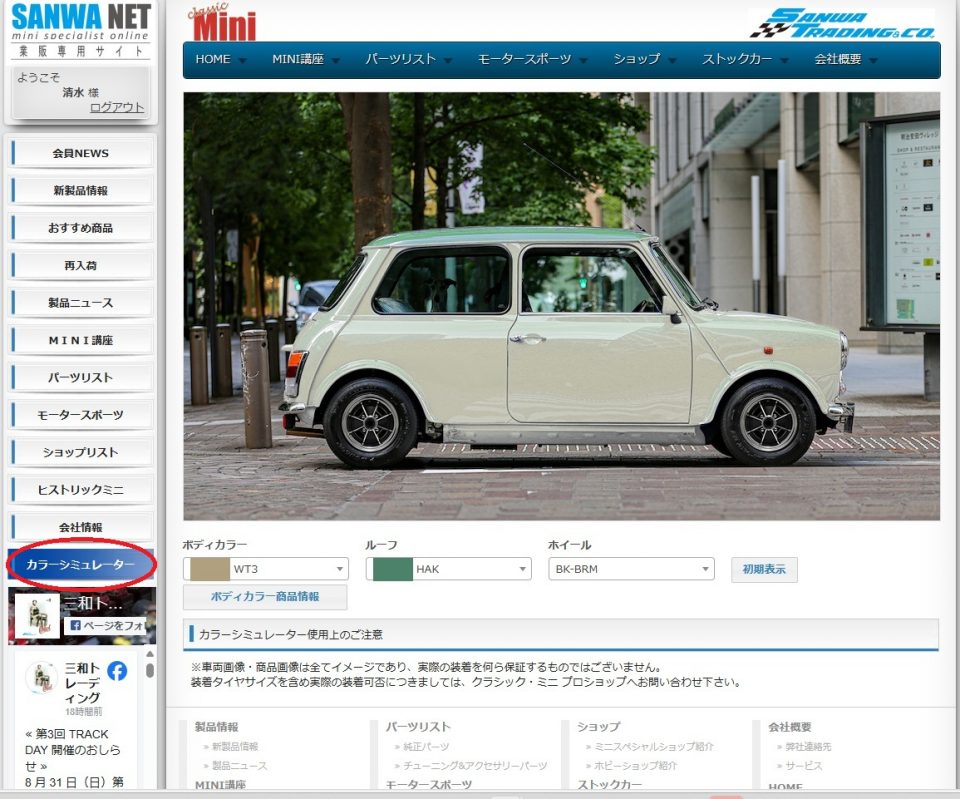
Task: Open 会社概要 in the top navigation
Action: click(838, 59)
